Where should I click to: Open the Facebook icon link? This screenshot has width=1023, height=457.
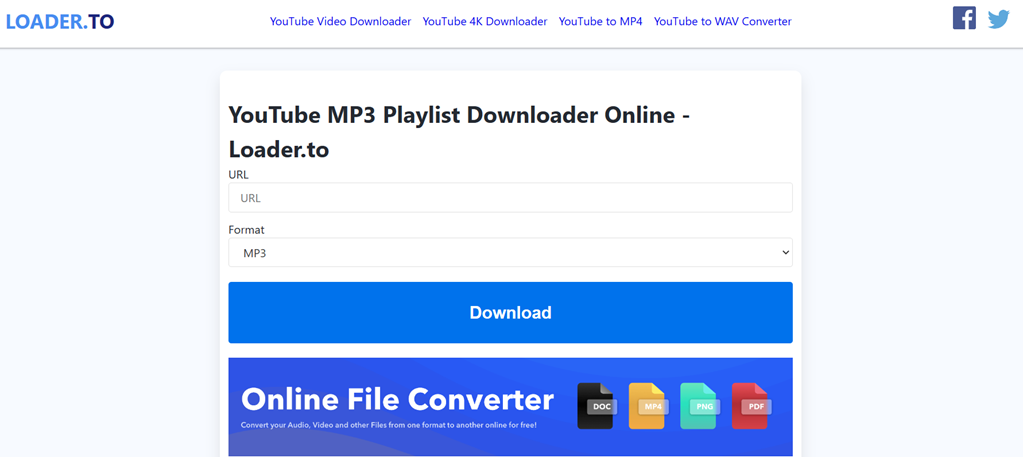(964, 18)
